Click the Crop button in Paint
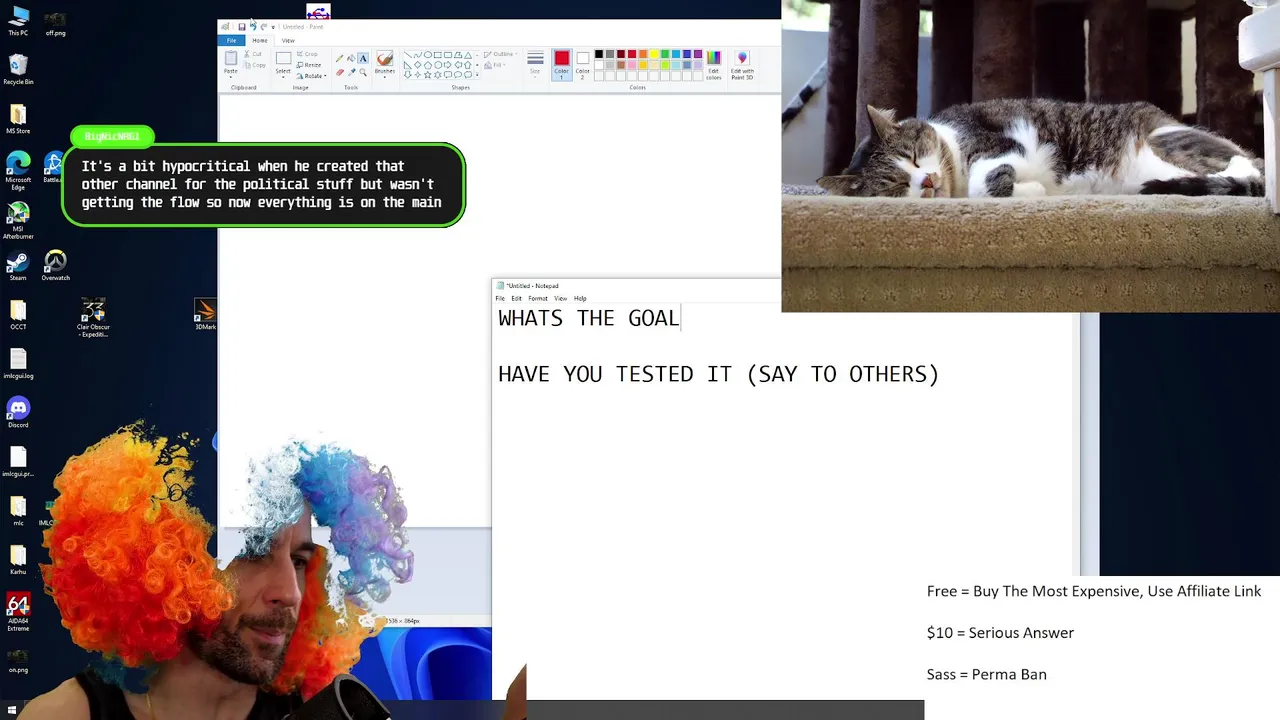Image resolution: width=1280 pixels, height=720 pixels. tap(308, 54)
